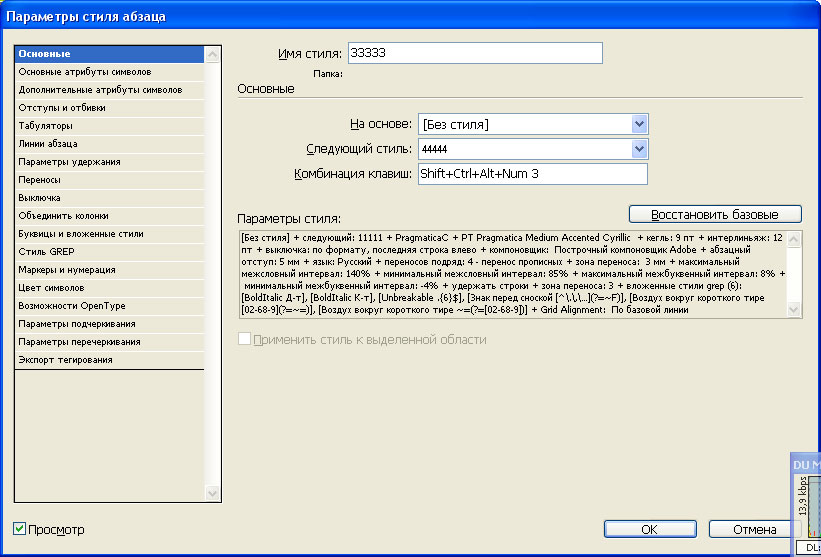Open Дополнительные атрибуты символов section
This screenshot has height=557, width=821.
coord(109,90)
